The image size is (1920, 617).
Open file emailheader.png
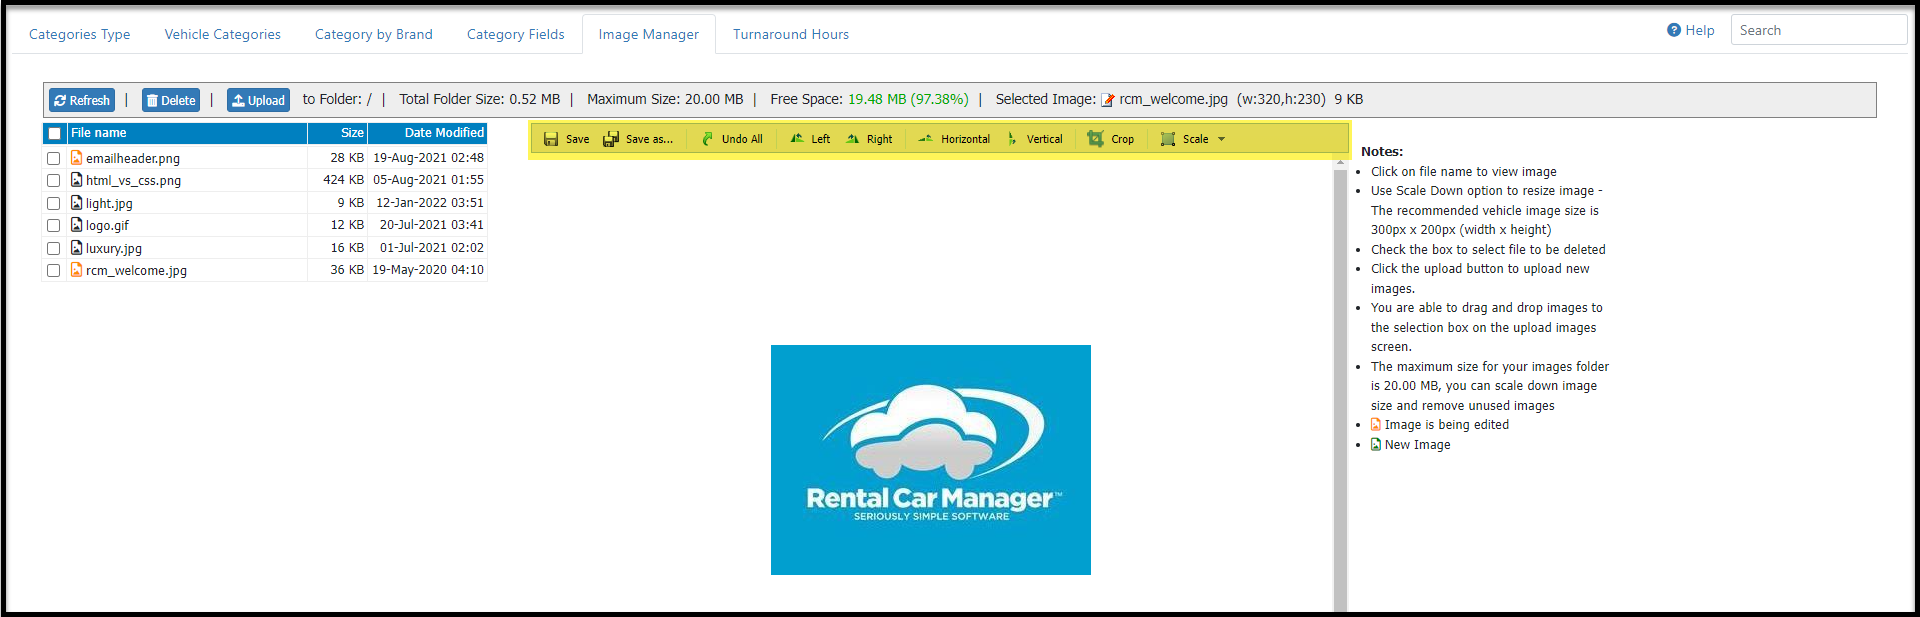[x=133, y=158]
